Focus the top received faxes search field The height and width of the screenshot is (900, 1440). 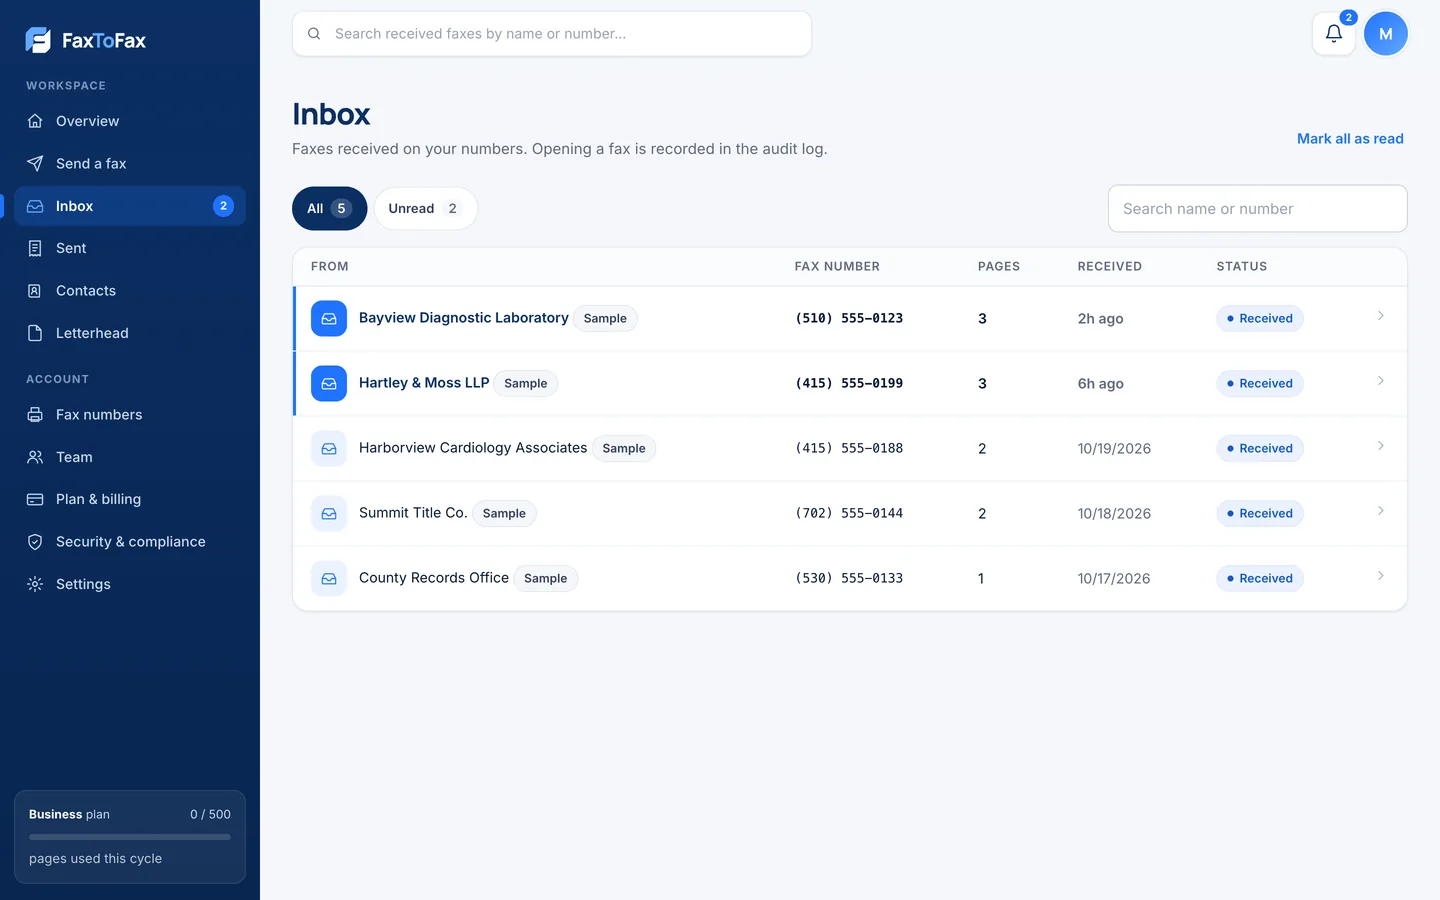coord(552,34)
